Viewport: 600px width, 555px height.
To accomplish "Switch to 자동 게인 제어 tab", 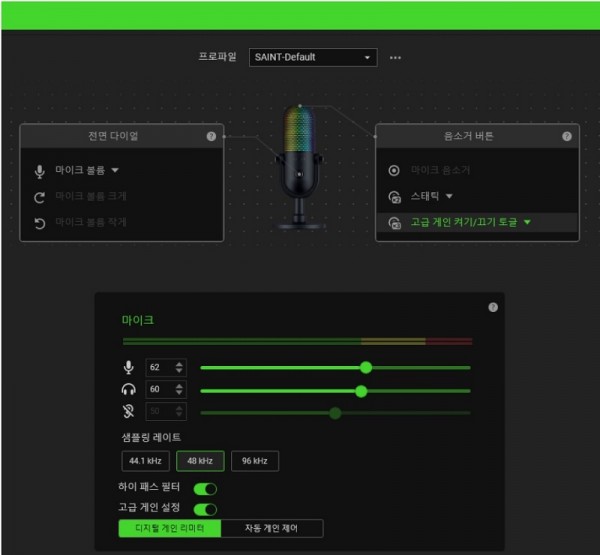I will coord(272,528).
